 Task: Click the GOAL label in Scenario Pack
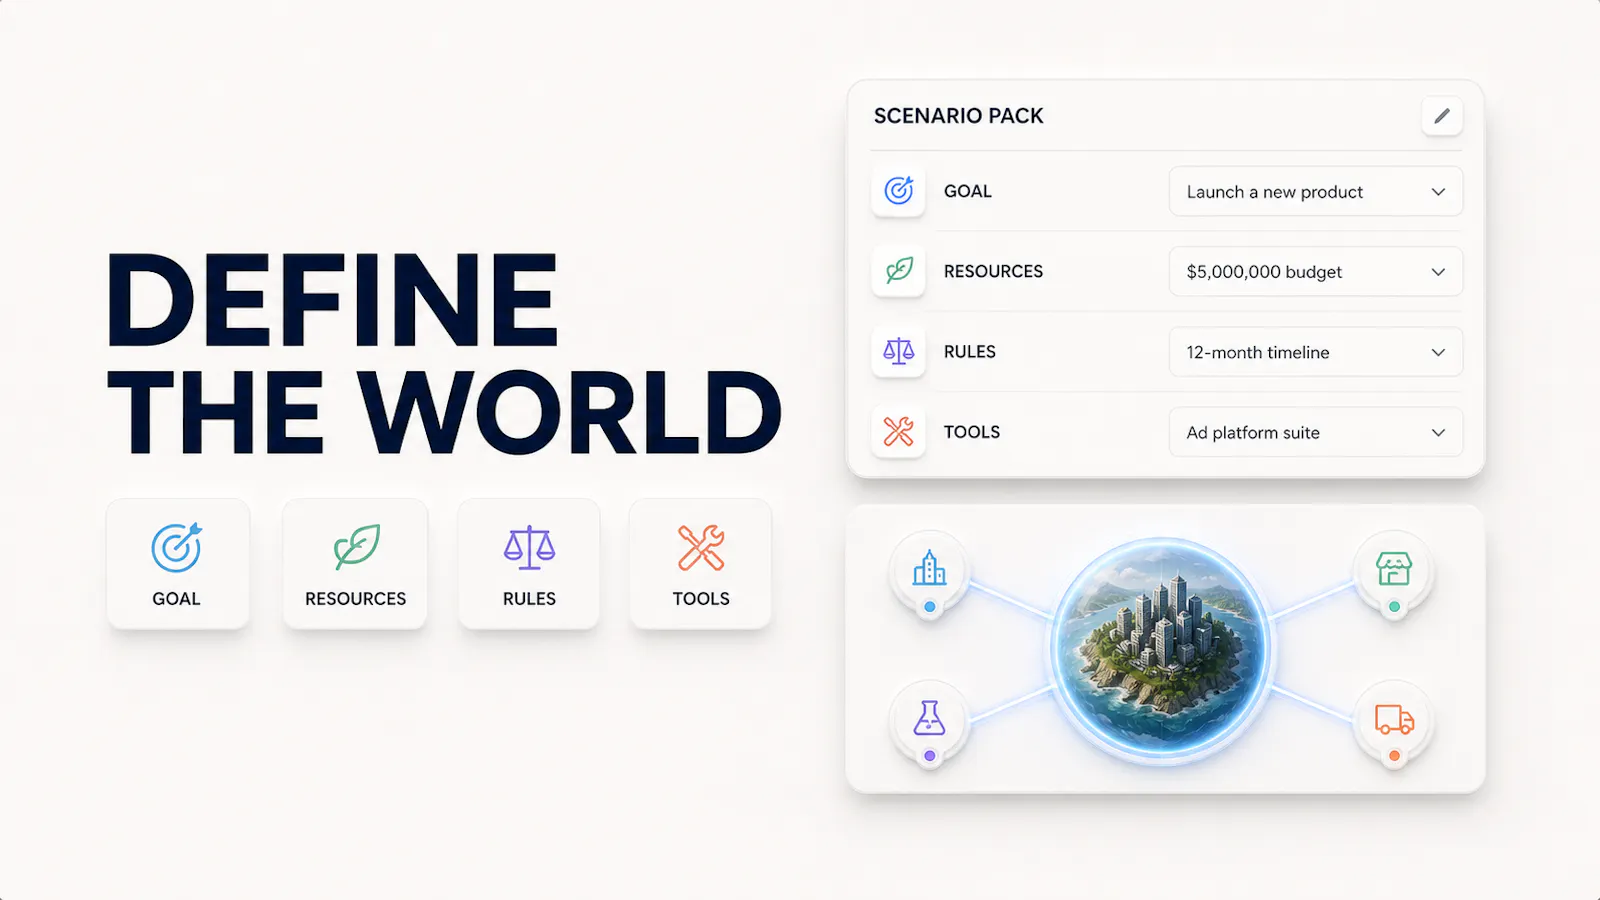(967, 191)
